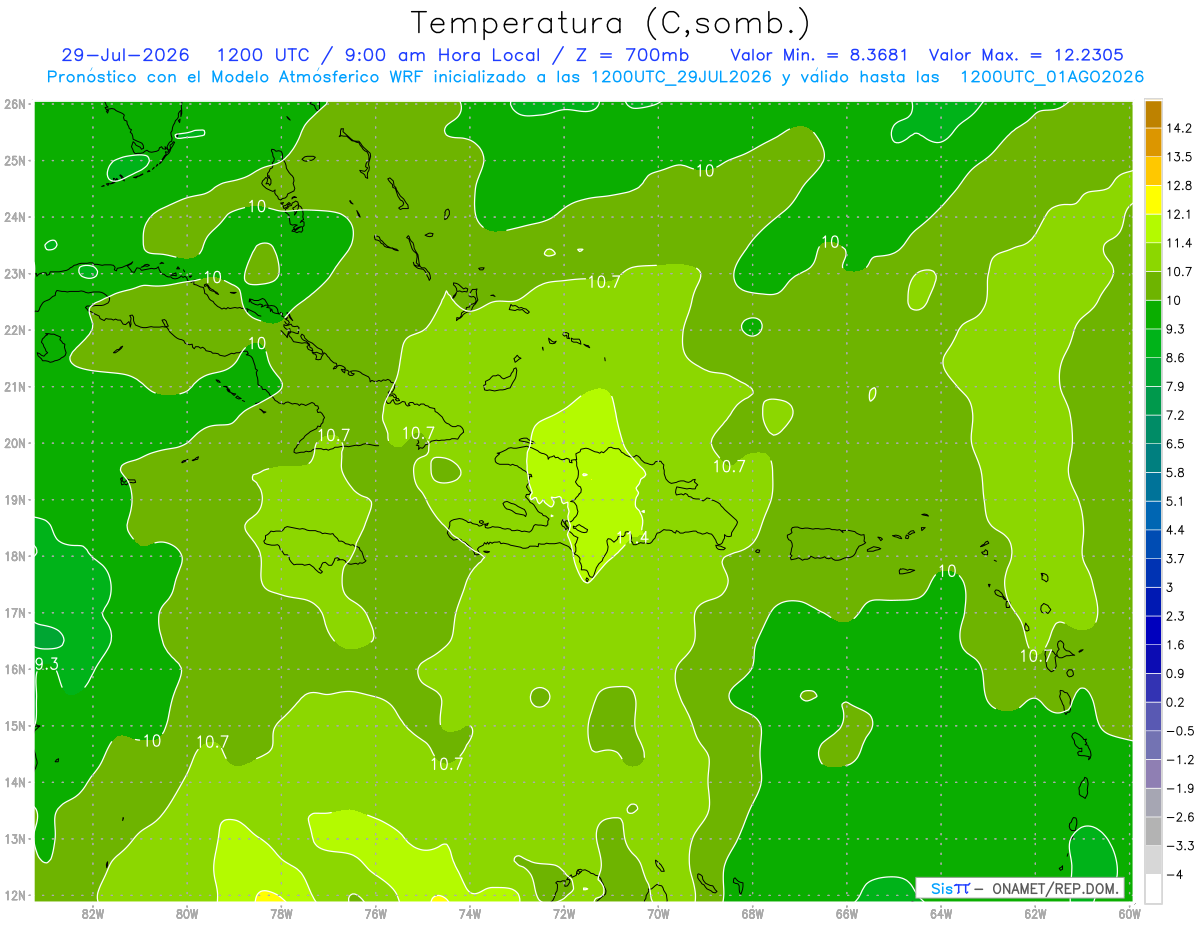1200x927 pixels.
Task: Click the dark orange legend segment above 14.2
Action: (1153, 114)
